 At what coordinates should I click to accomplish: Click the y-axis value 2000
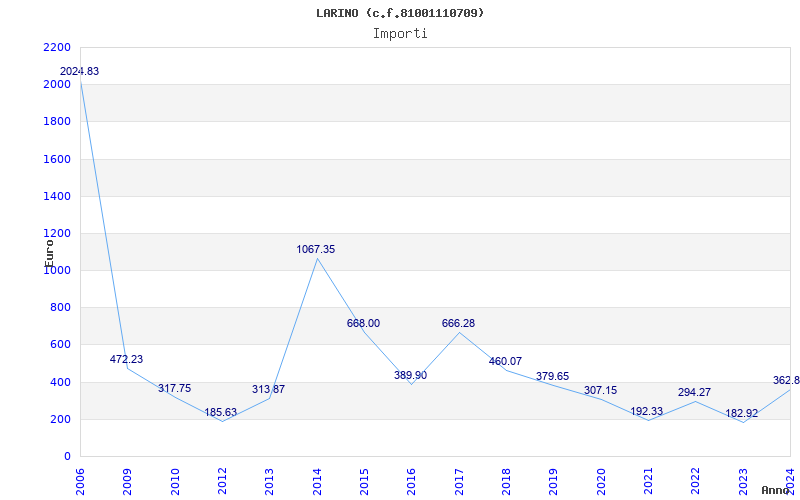pos(57,85)
